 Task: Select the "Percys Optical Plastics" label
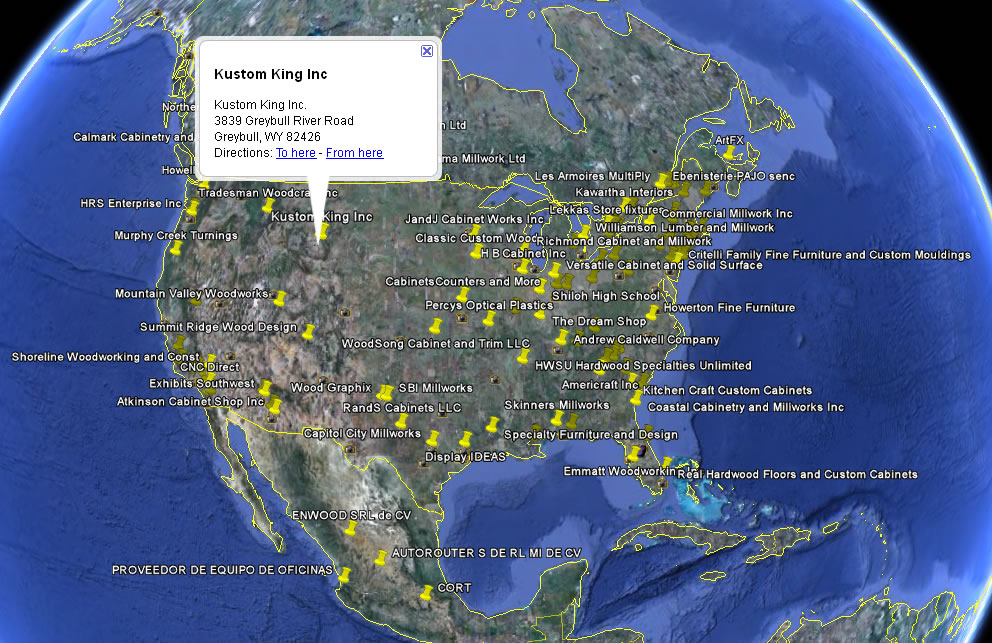[x=489, y=305]
